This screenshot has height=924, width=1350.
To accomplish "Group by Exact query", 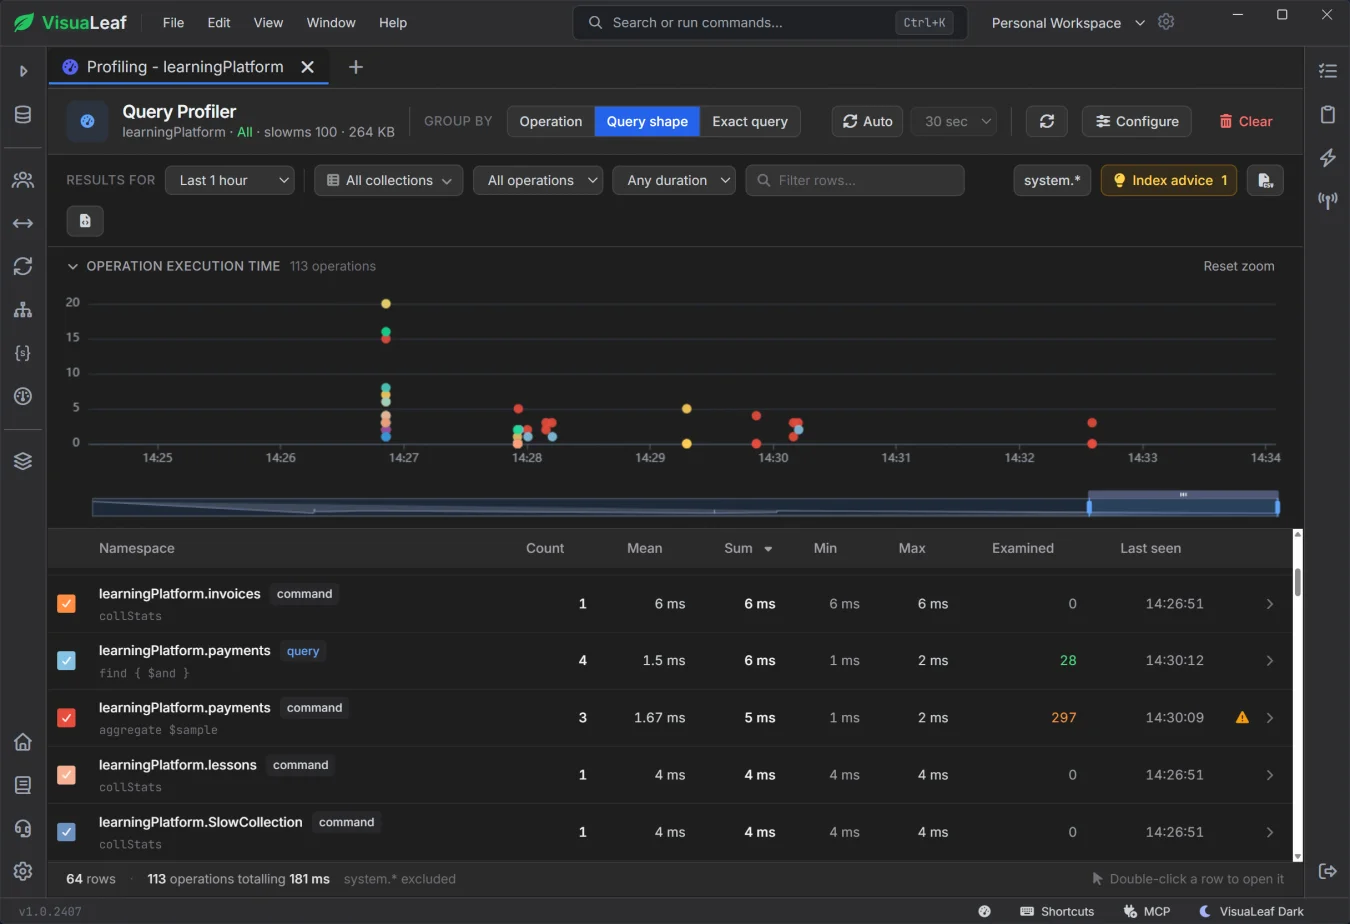I will pyautogui.click(x=750, y=121).
